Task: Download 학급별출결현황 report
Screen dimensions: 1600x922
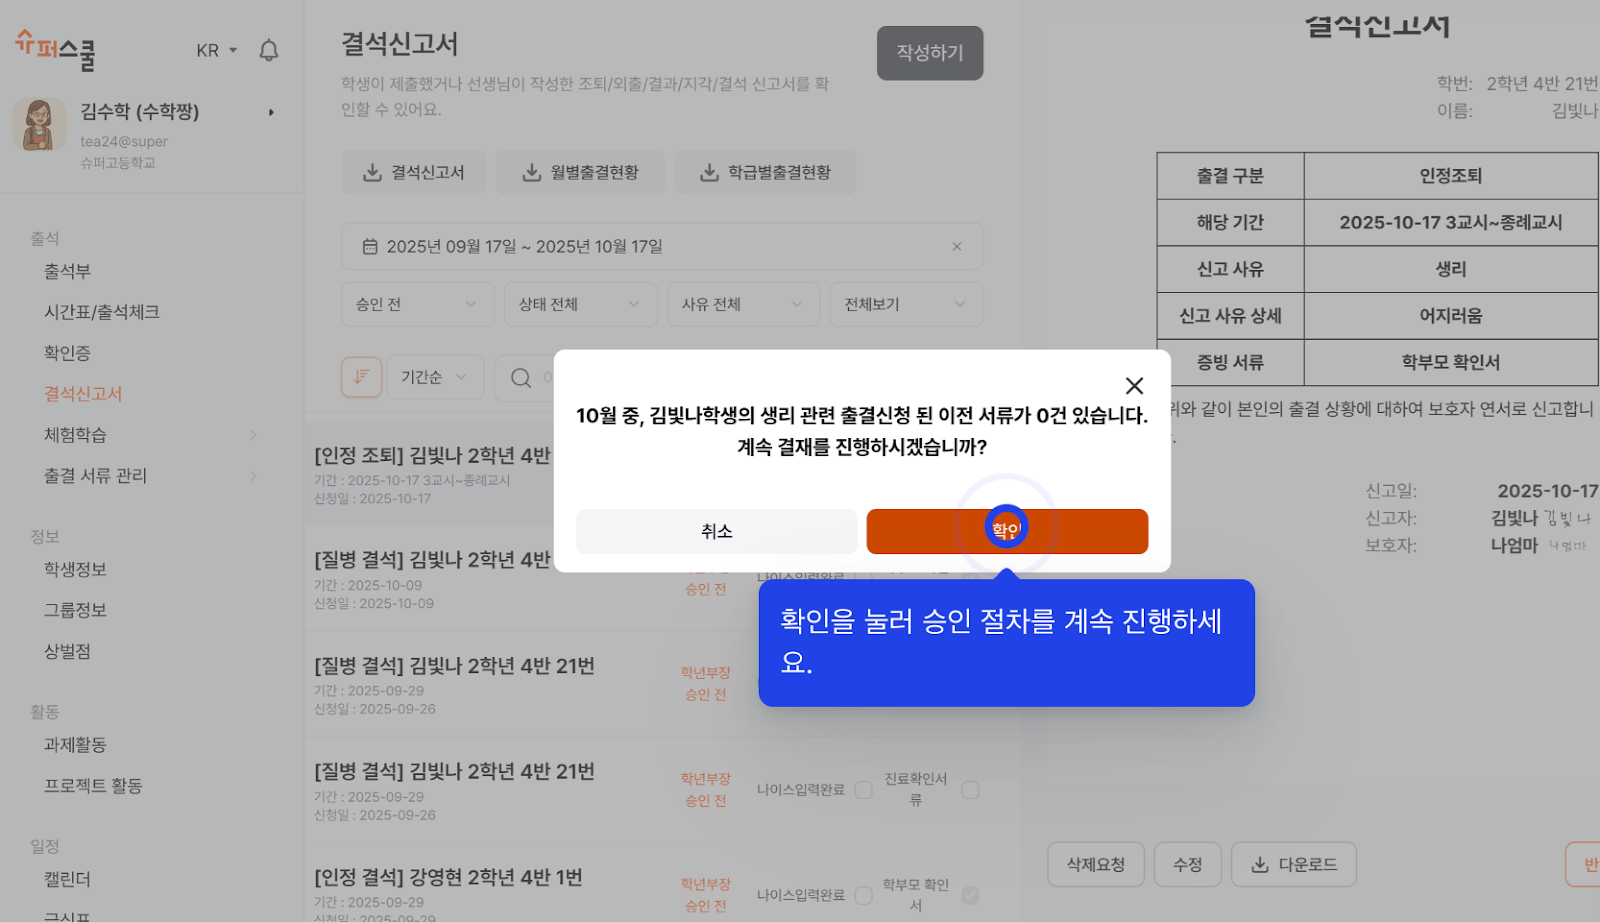Action: click(766, 172)
